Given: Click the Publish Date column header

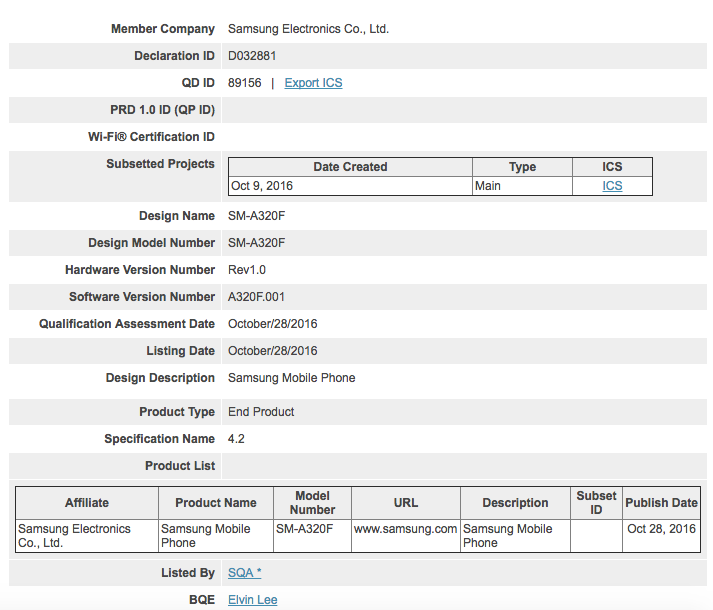Looking at the screenshot, I should pyautogui.click(x=661, y=503).
